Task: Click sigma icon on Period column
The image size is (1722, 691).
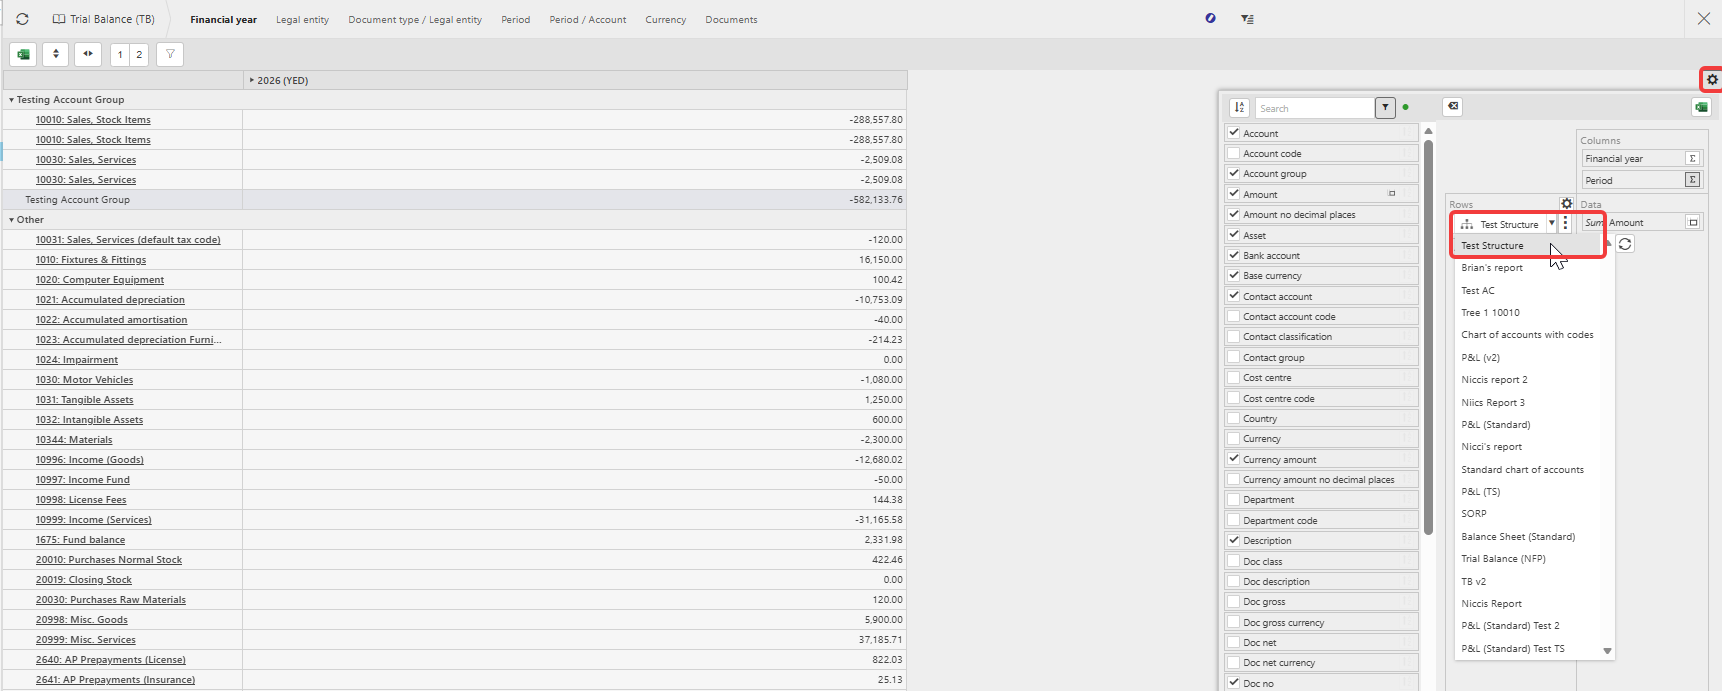Action: coord(1692,180)
